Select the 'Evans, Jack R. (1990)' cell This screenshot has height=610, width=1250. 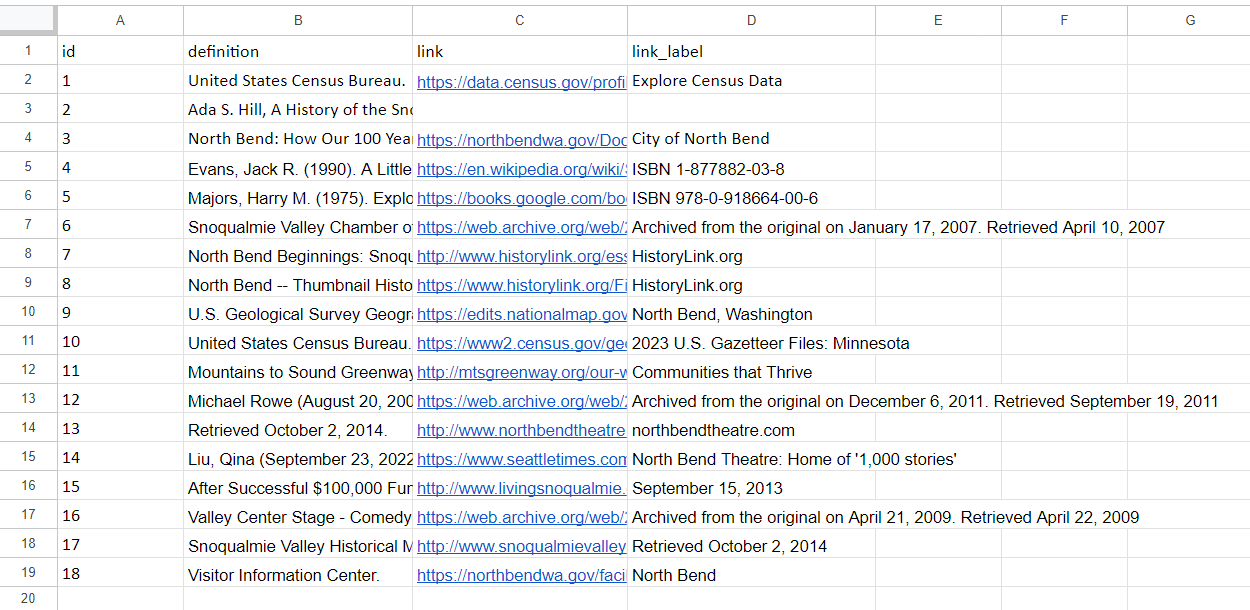click(x=298, y=168)
